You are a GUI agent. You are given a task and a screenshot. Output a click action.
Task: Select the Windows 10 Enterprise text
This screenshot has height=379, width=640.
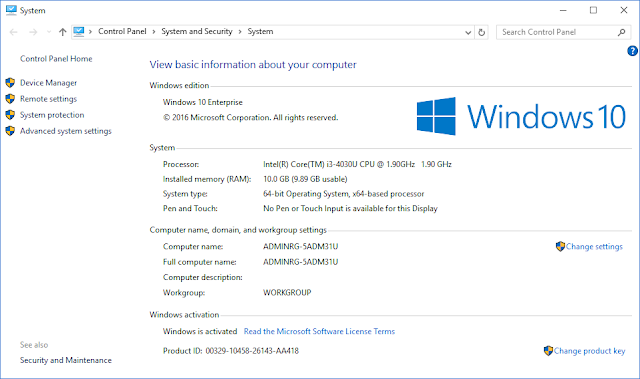(203, 102)
